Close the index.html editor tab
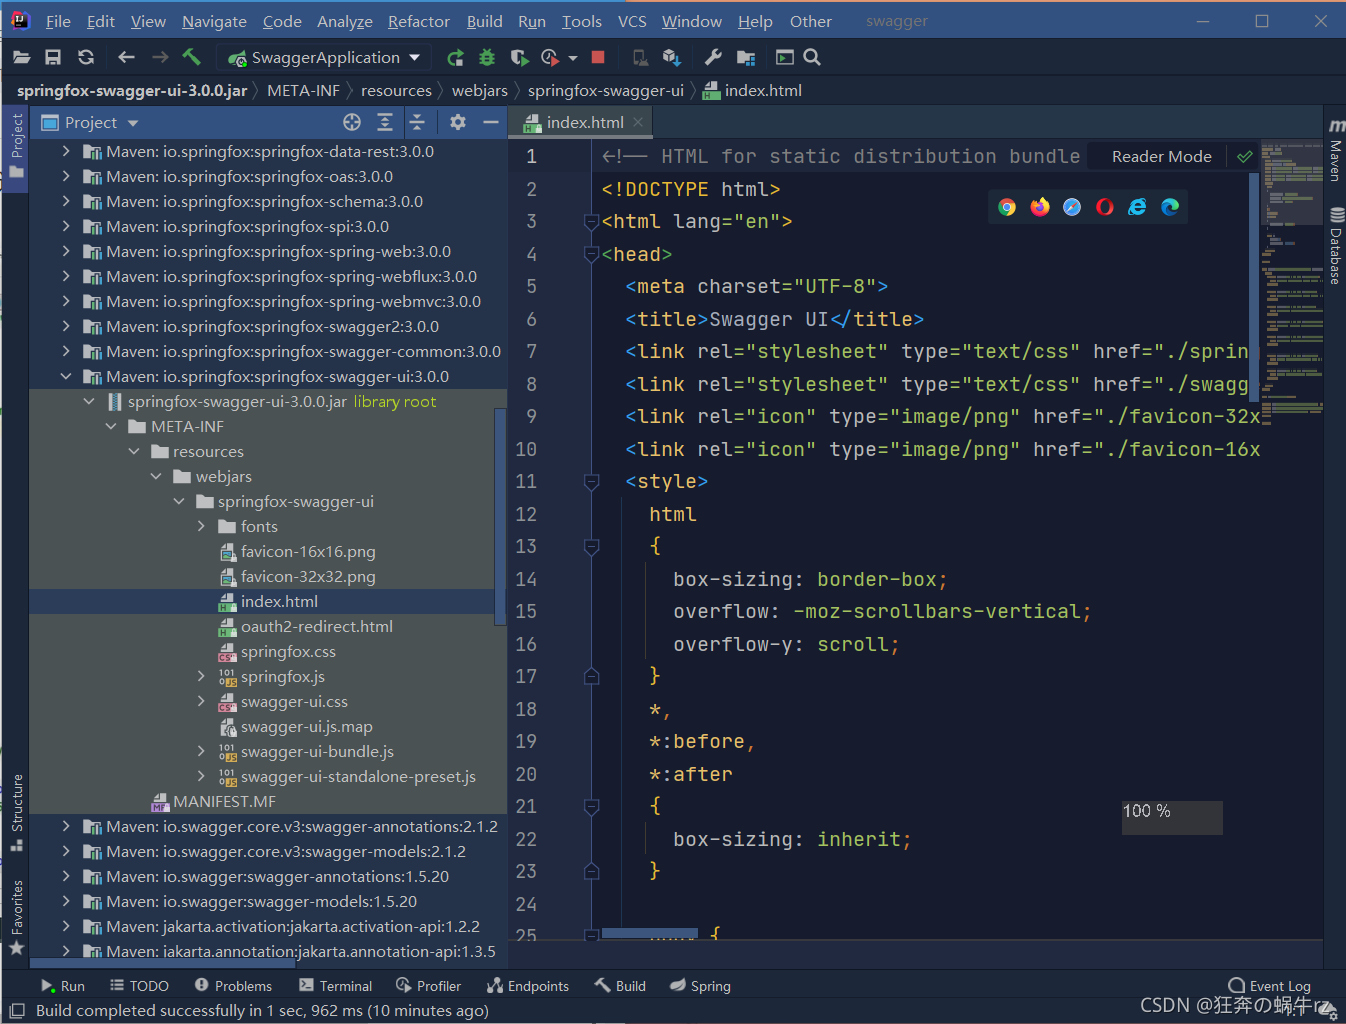The width and height of the screenshot is (1346, 1024). (638, 122)
